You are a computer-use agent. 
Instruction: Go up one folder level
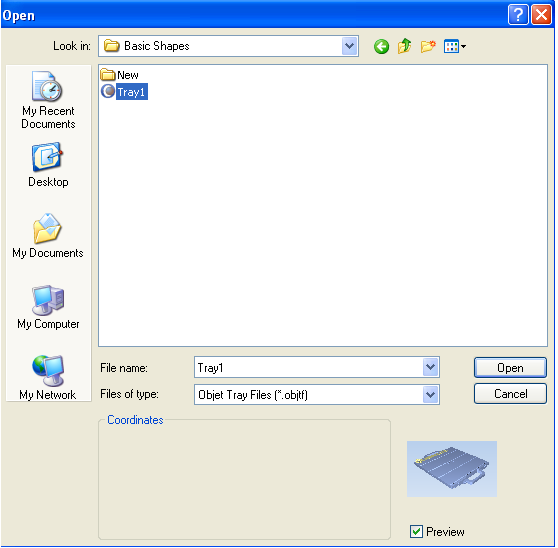(x=404, y=46)
